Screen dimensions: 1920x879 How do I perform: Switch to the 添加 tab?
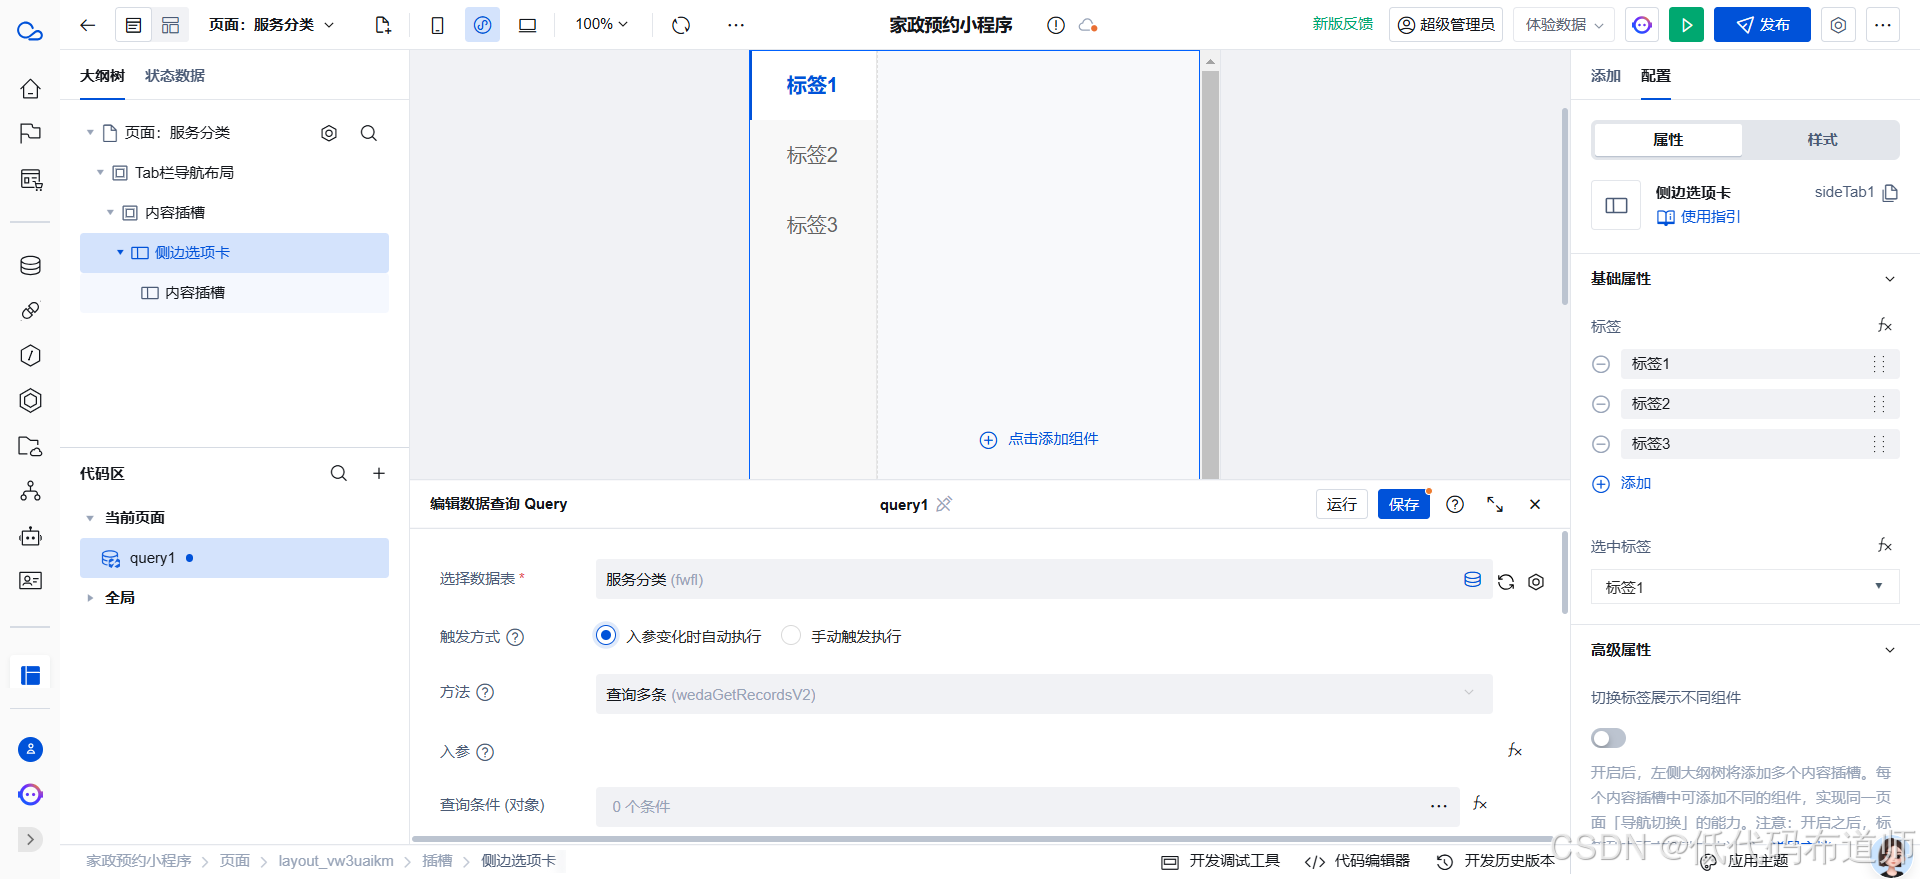tap(1606, 76)
